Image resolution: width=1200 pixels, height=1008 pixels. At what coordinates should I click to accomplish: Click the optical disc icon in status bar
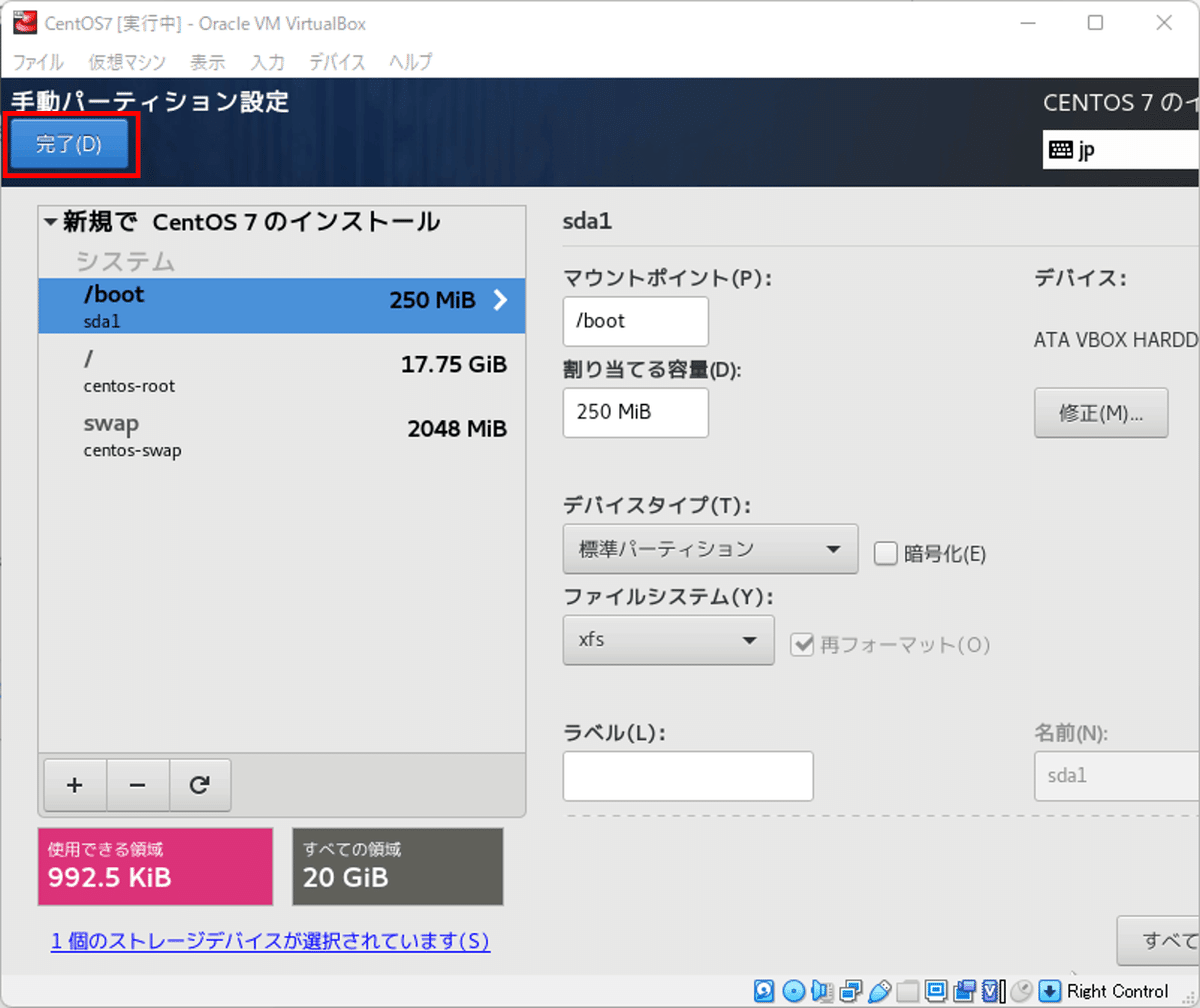click(793, 991)
